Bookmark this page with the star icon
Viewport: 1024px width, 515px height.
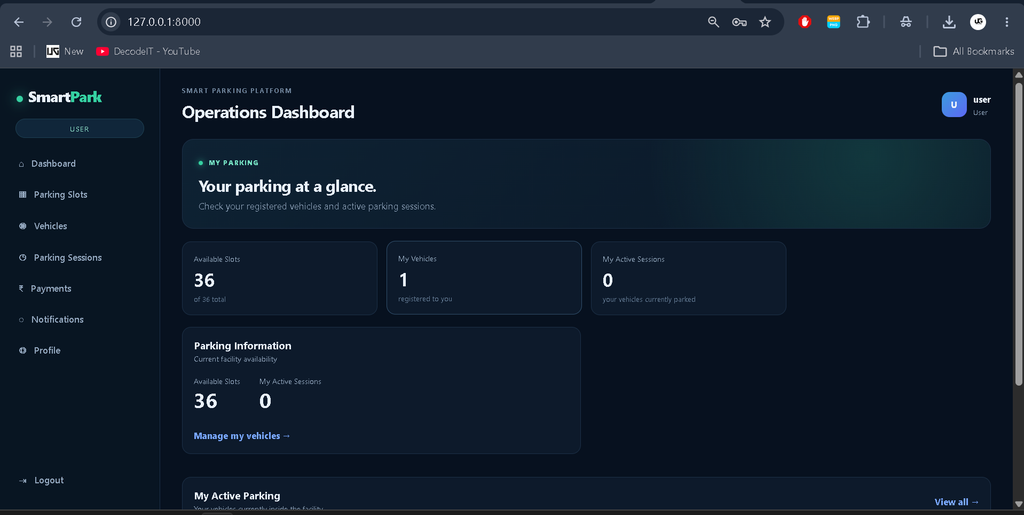point(765,22)
